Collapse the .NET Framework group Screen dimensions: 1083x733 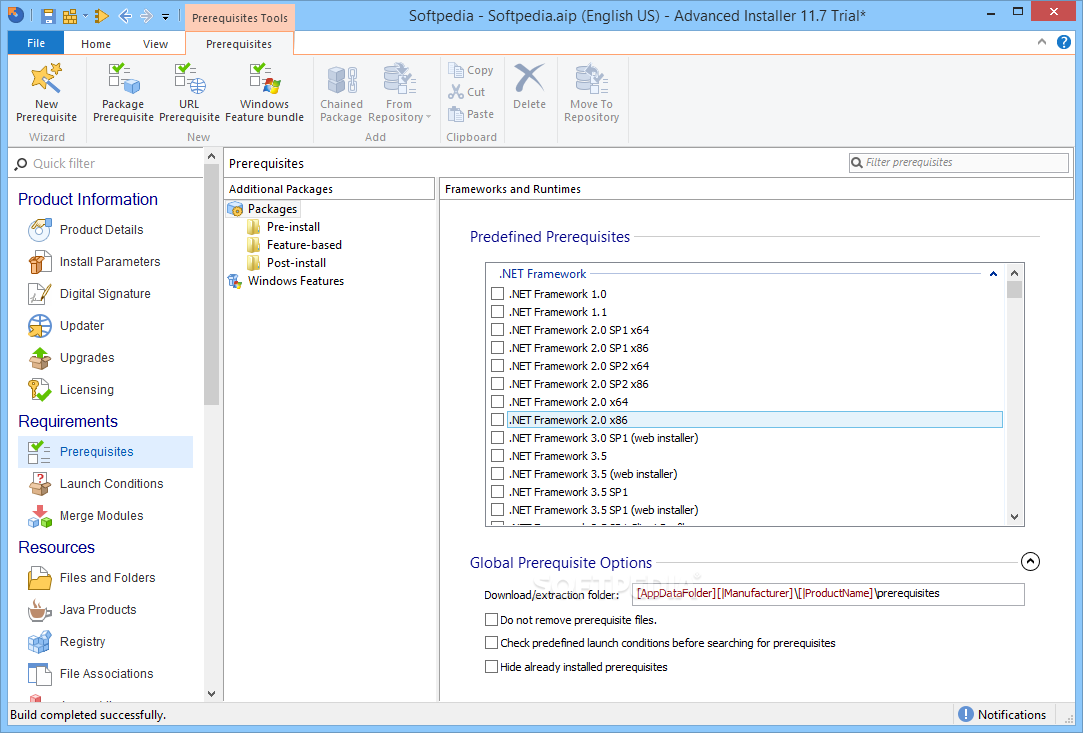point(993,274)
